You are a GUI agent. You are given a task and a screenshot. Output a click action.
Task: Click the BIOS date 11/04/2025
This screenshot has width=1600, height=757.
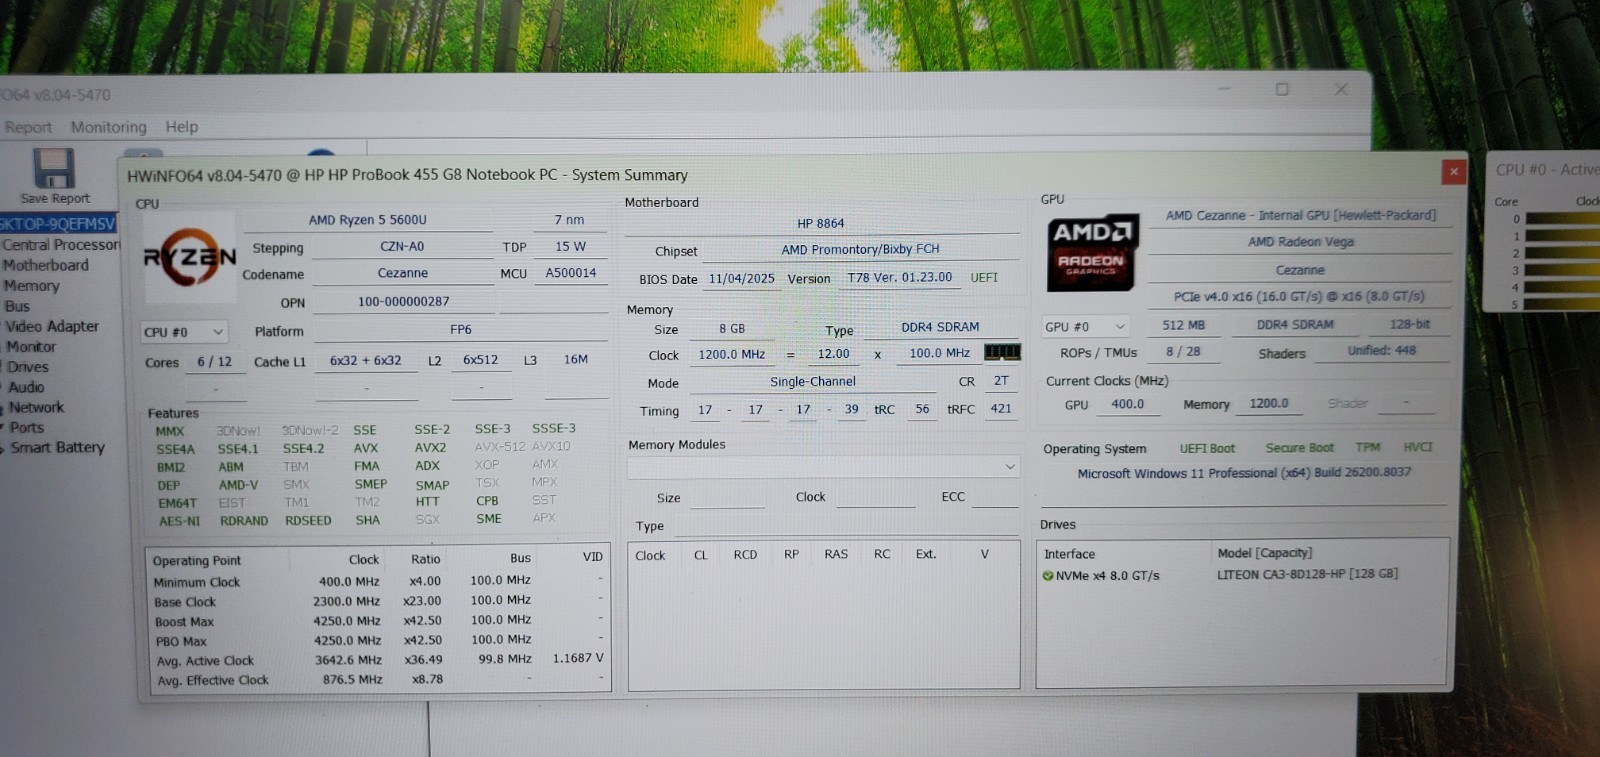[742, 279]
